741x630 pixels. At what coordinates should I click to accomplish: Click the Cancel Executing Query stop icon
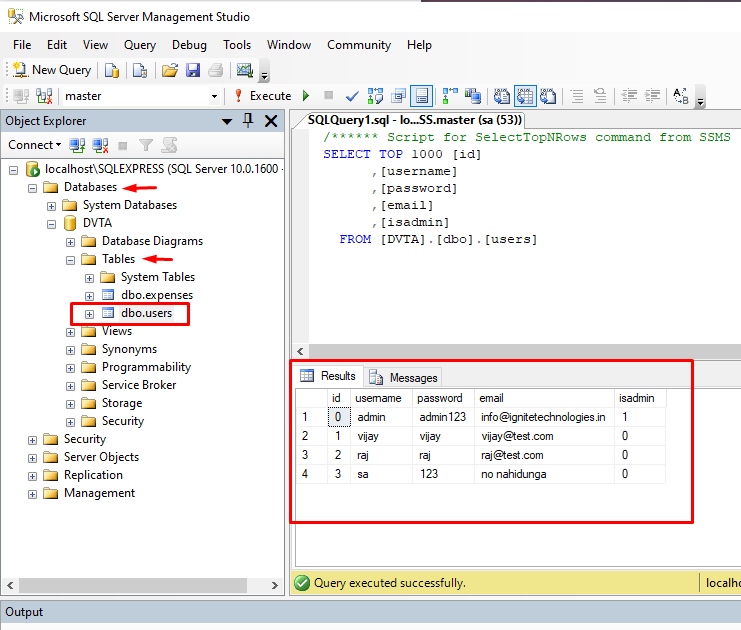coord(328,95)
